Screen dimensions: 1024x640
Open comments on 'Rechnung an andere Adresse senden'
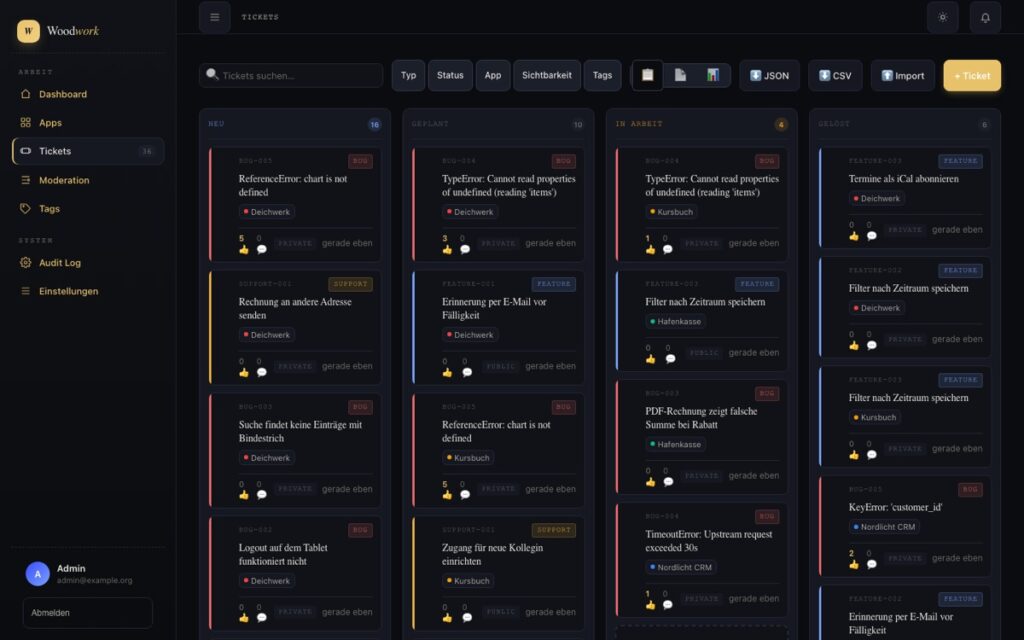click(261, 368)
